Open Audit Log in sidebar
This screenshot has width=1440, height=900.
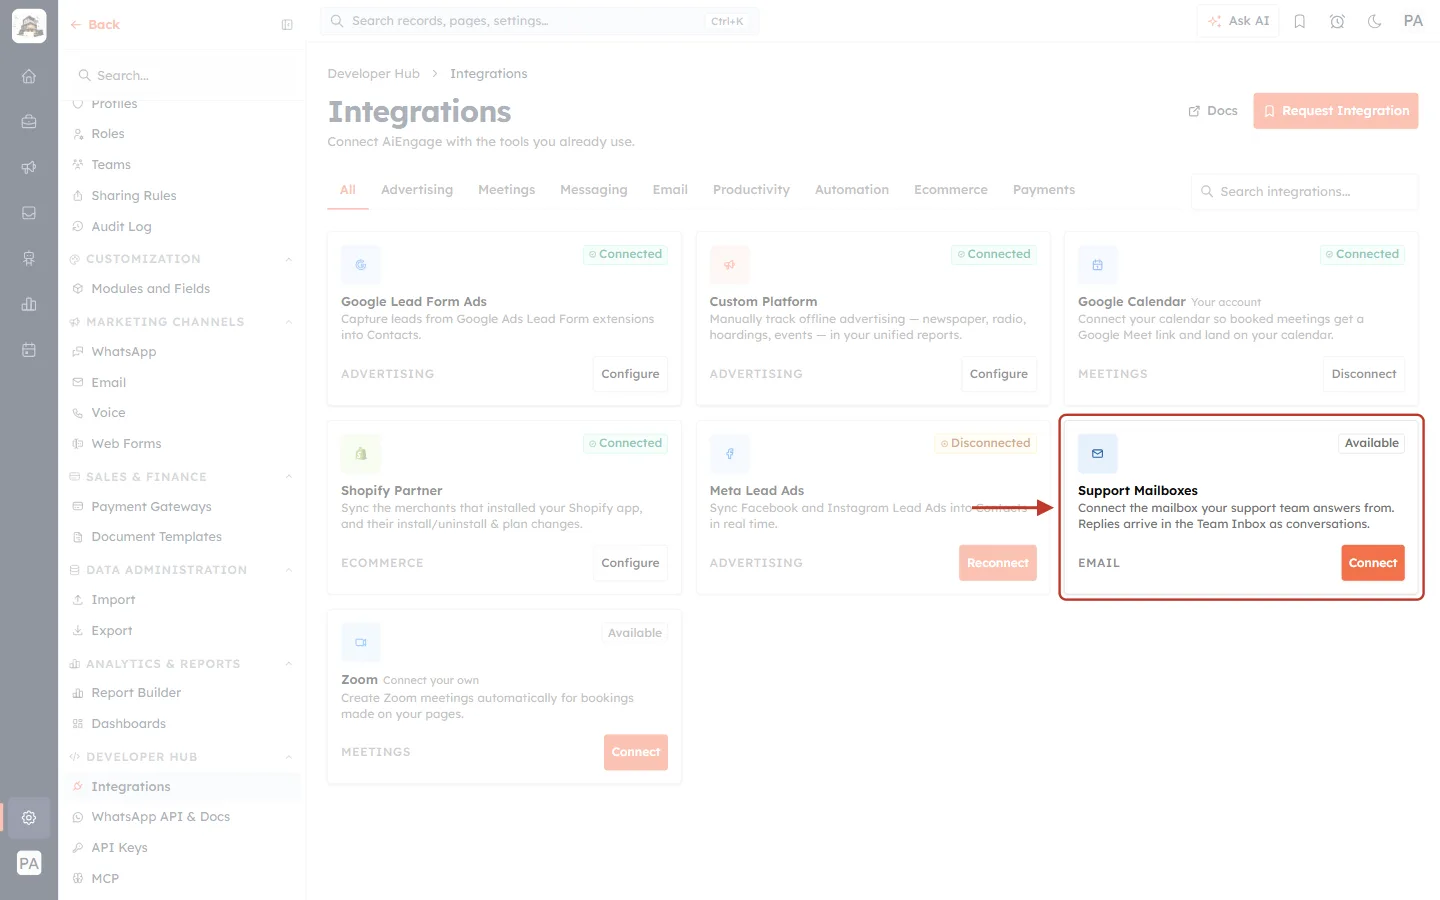click(x=122, y=227)
